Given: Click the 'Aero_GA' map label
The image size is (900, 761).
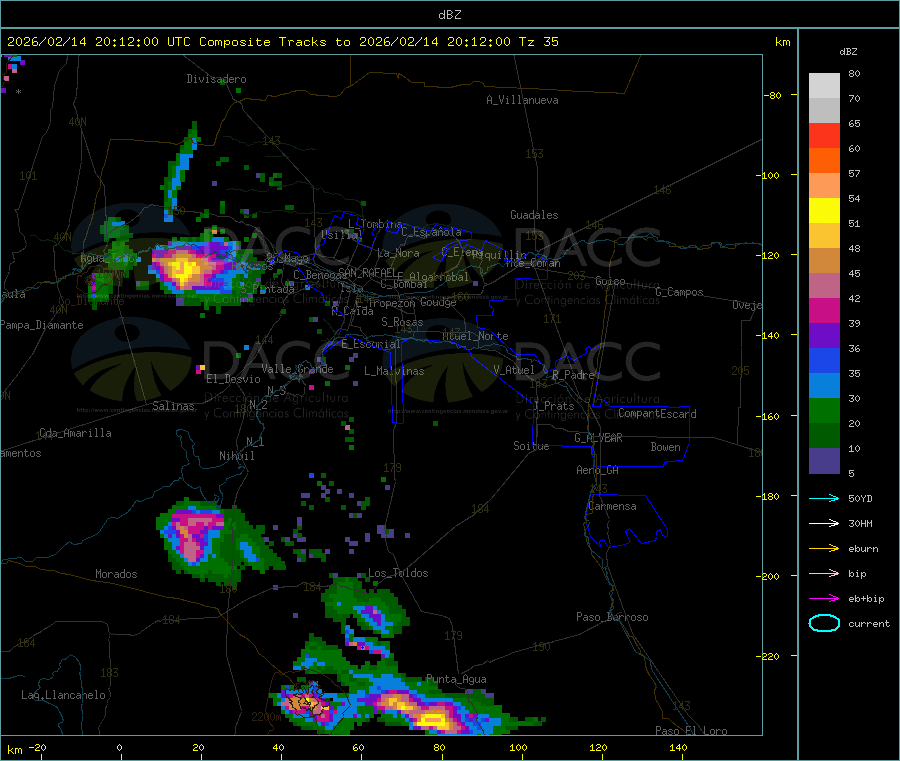Looking at the screenshot, I should (x=598, y=470).
